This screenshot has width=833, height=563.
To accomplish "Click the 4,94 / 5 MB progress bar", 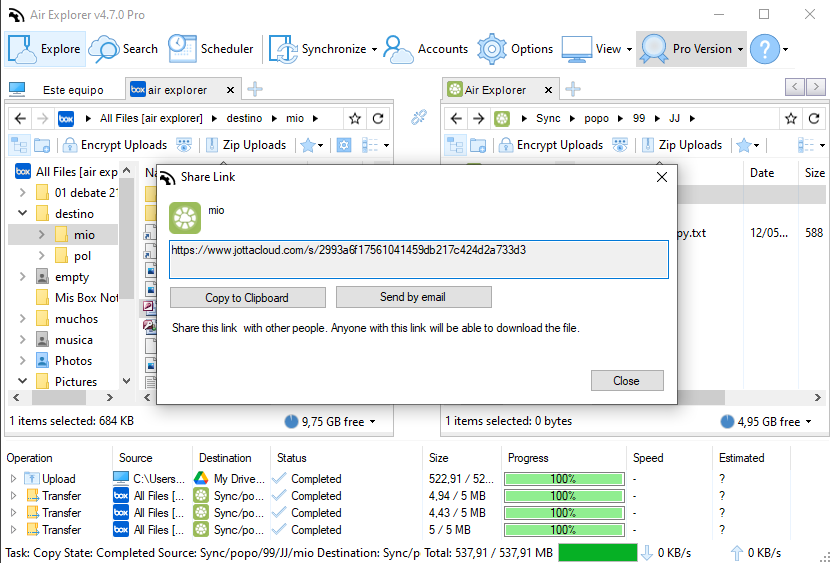I will pyautogui.click(x=564, y=496).
